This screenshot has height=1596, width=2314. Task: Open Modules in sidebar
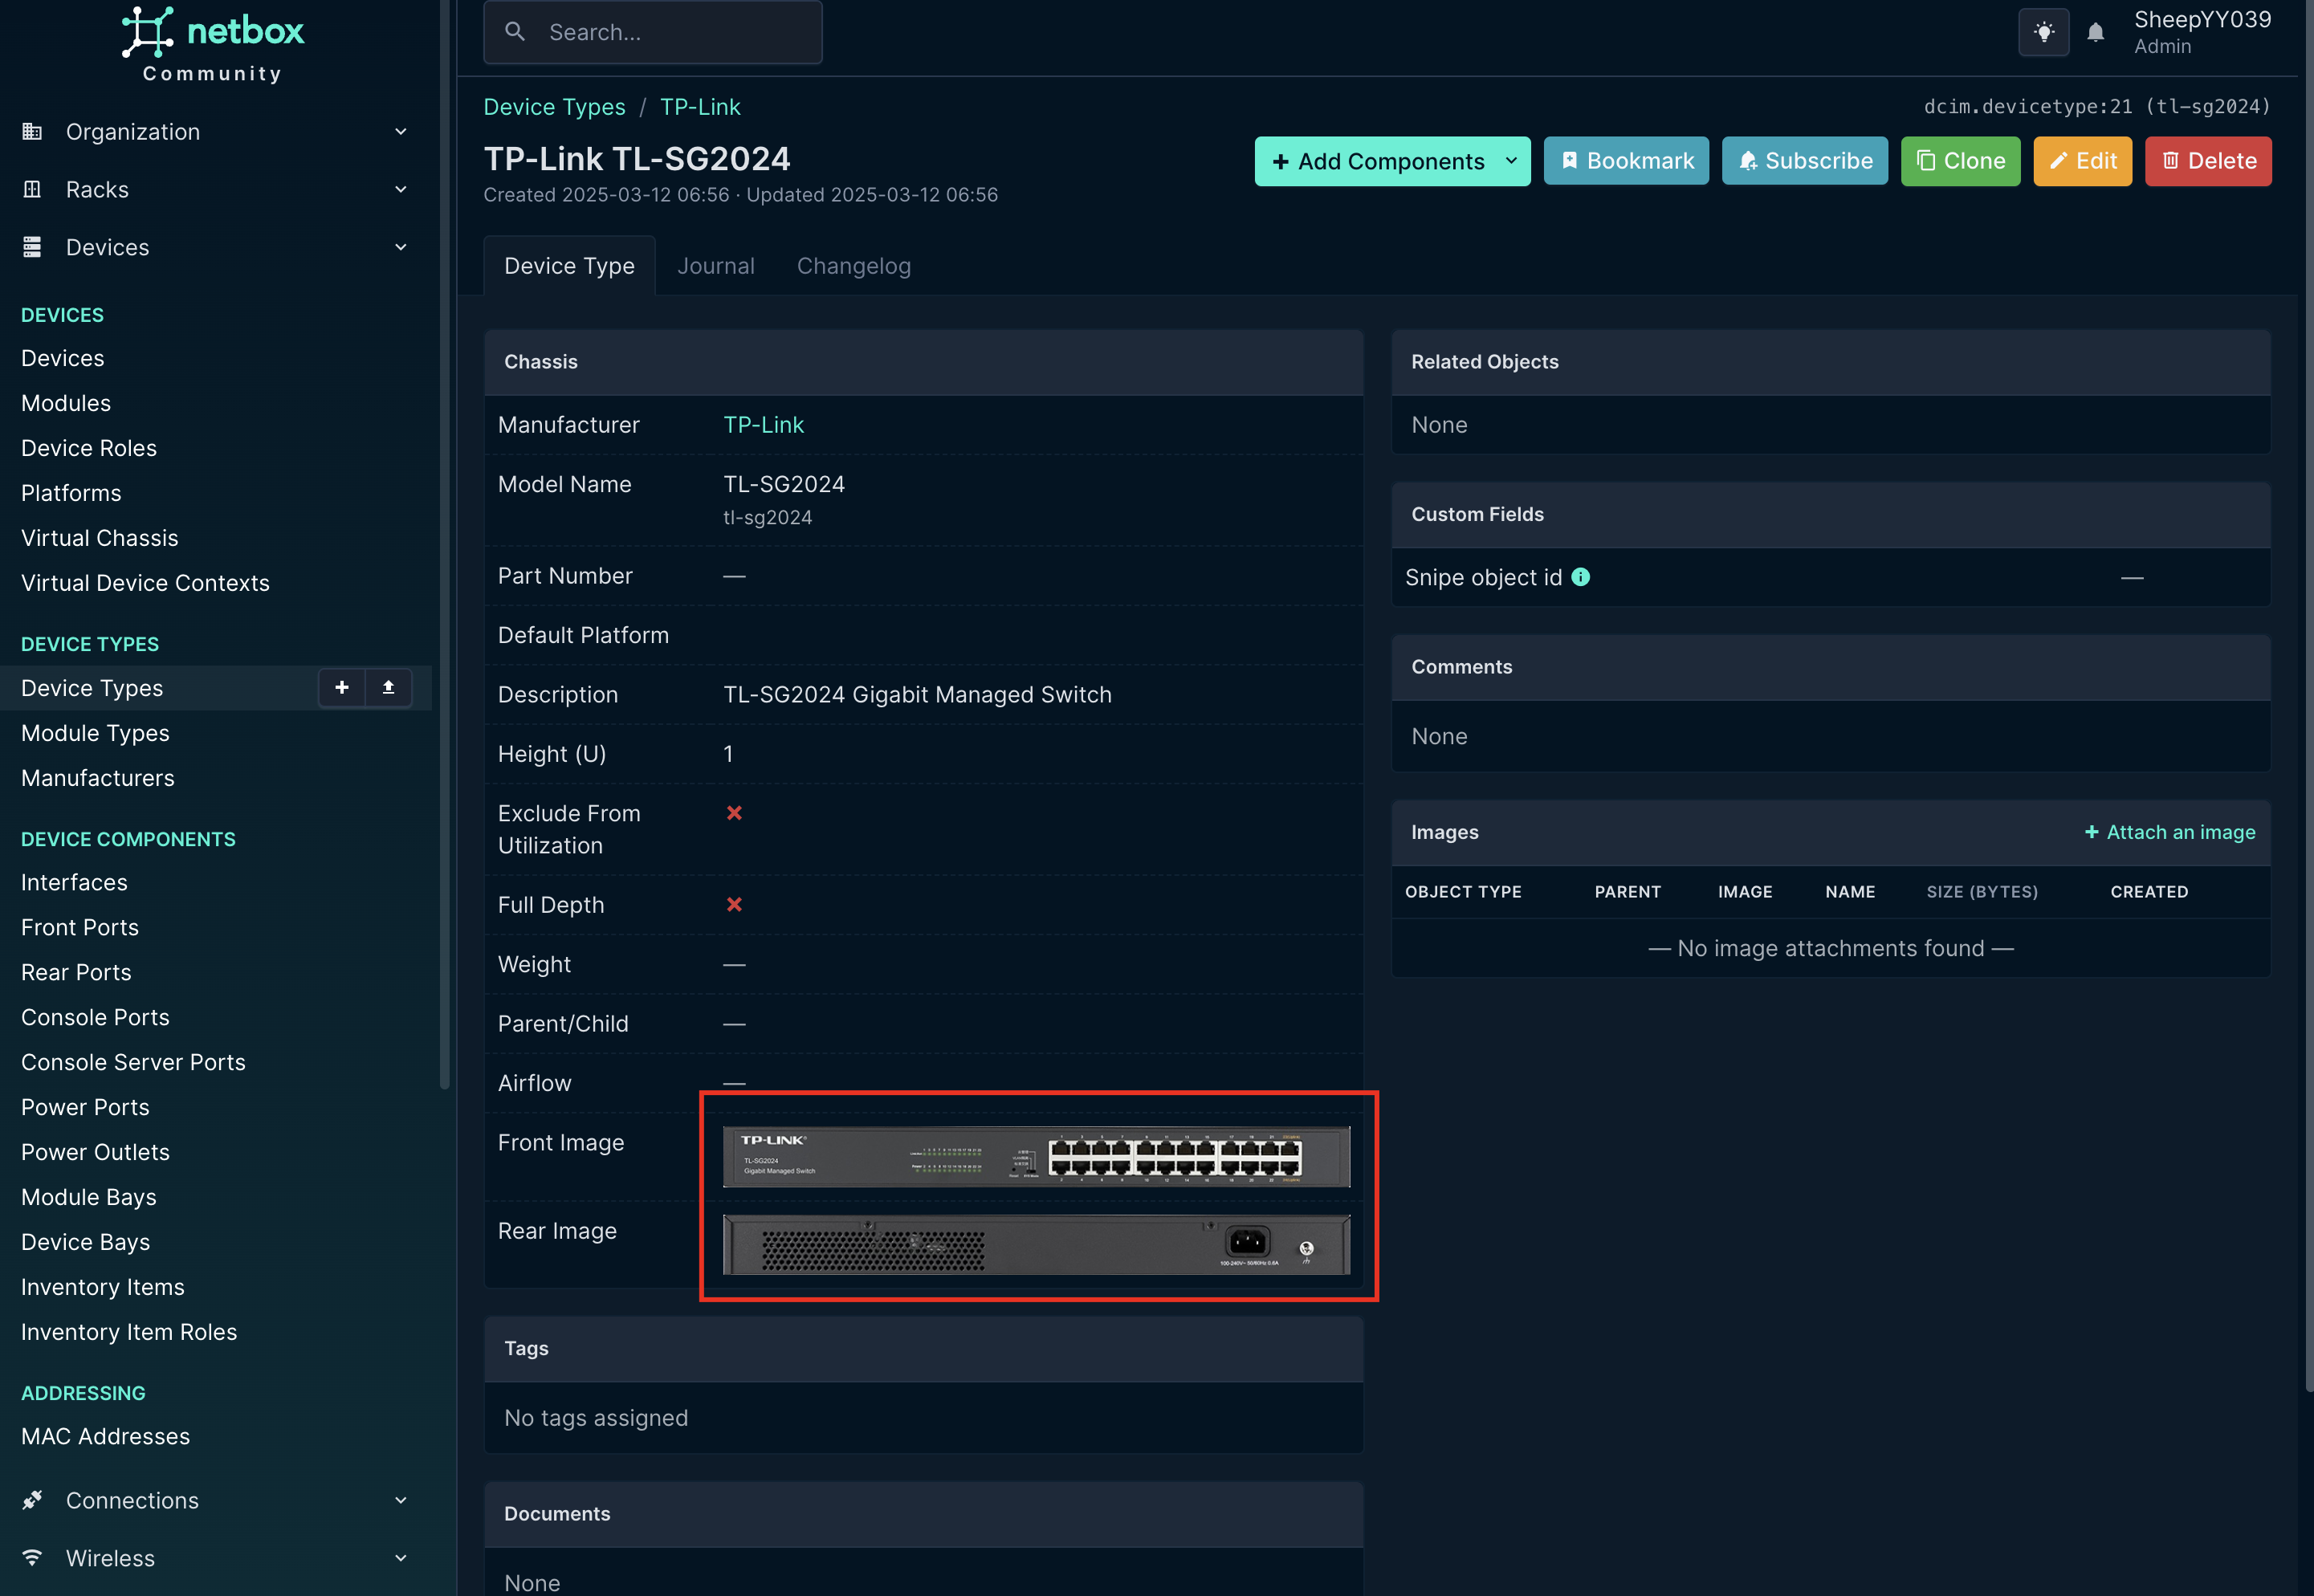66,403
